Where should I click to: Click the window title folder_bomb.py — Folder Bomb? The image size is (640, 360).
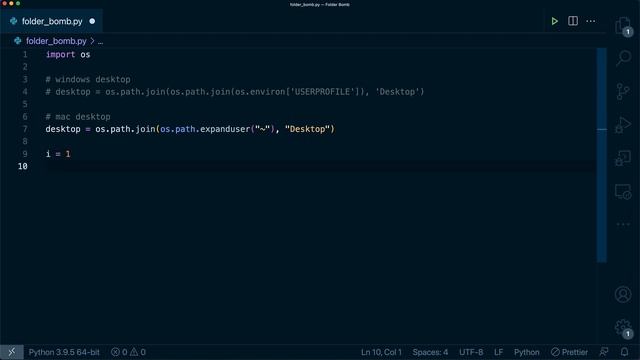point(320,4)
